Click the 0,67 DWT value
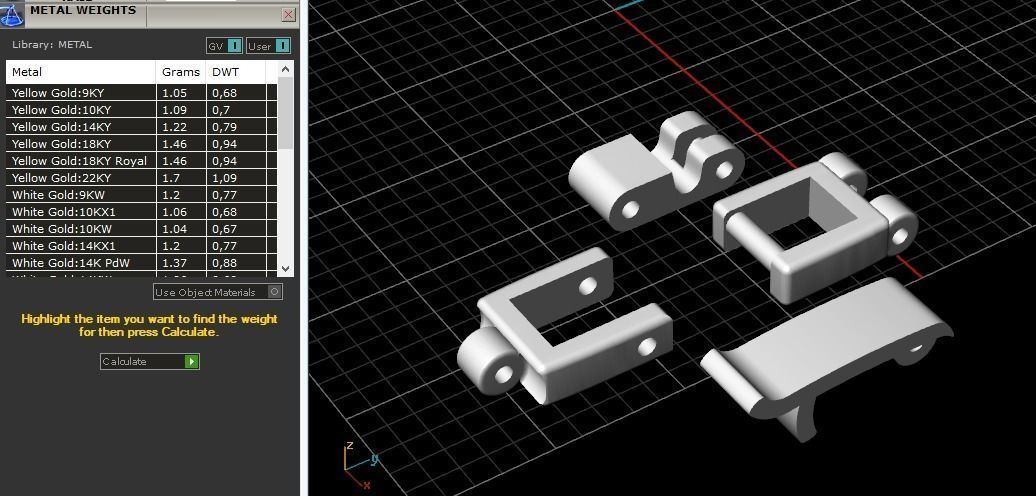 [x=224, y=229]
